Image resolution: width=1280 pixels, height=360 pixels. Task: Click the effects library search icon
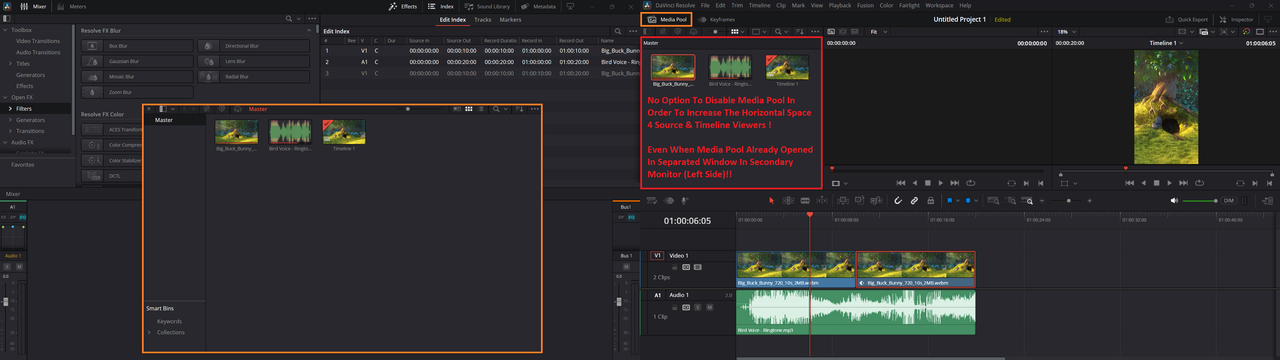click(x=289, y=19)
